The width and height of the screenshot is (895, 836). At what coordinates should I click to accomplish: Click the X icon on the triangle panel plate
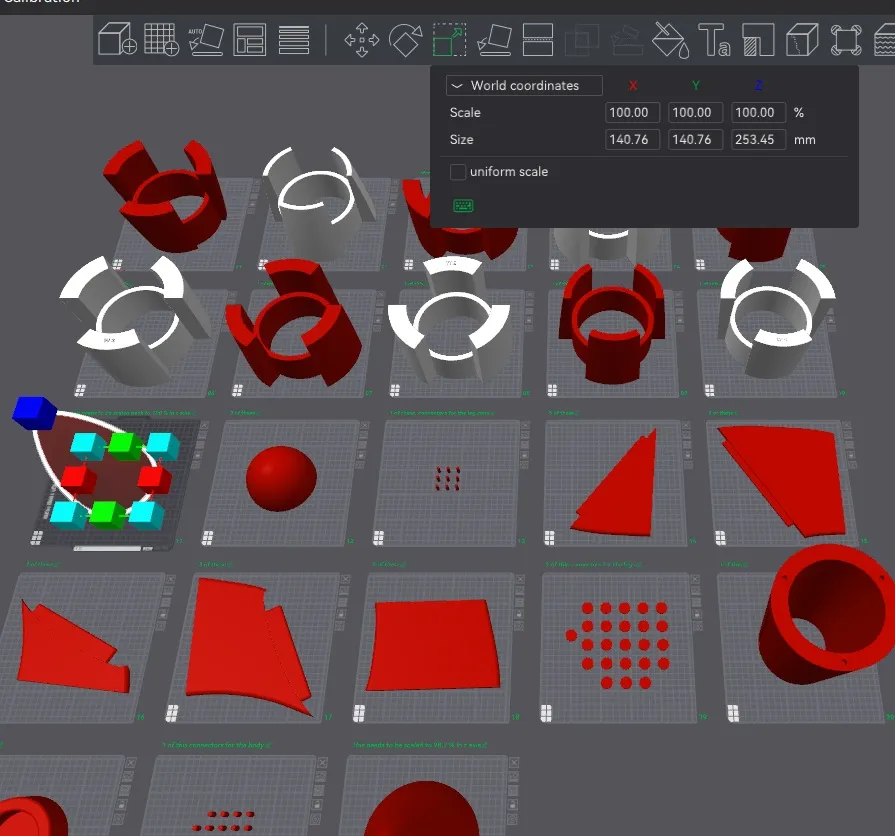pos(686,425)
